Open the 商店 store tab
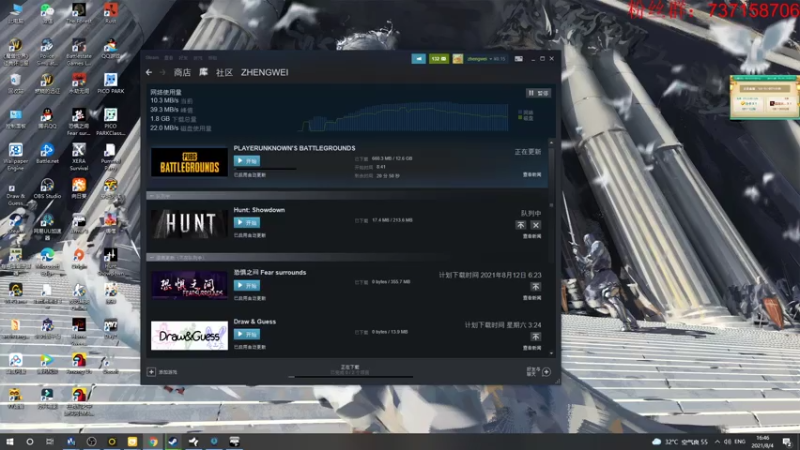The image size is (800, 450). (182, 72)
